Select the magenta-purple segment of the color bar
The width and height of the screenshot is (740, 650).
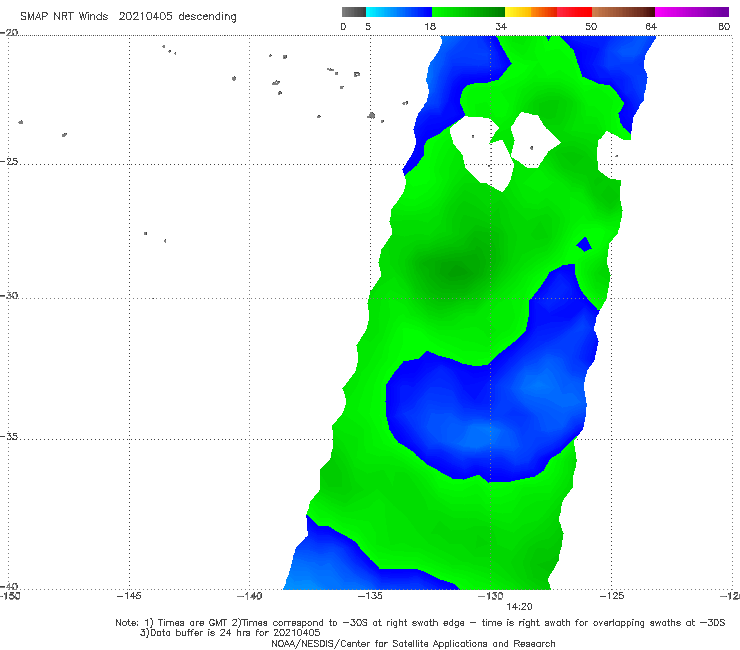pyautogui.click(x=692, y=12)
